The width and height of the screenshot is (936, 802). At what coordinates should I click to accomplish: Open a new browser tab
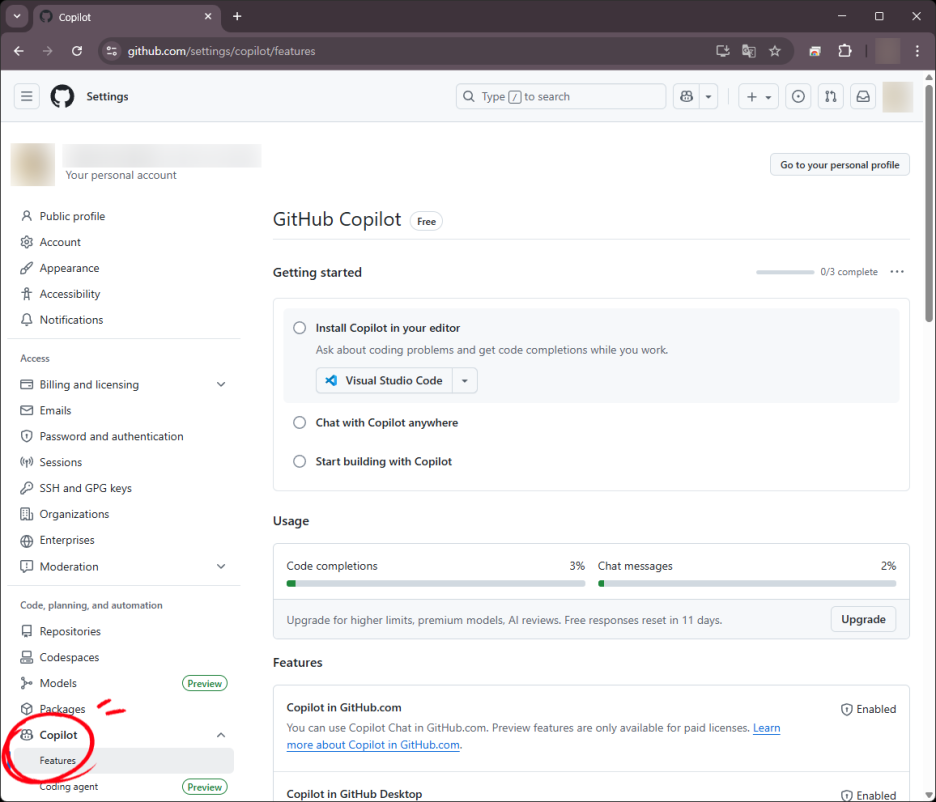point(237,17)
